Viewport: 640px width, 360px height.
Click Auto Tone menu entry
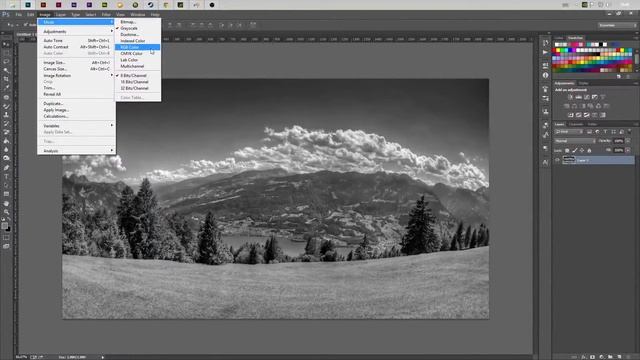pyautogui.click(x=76, y=40)
